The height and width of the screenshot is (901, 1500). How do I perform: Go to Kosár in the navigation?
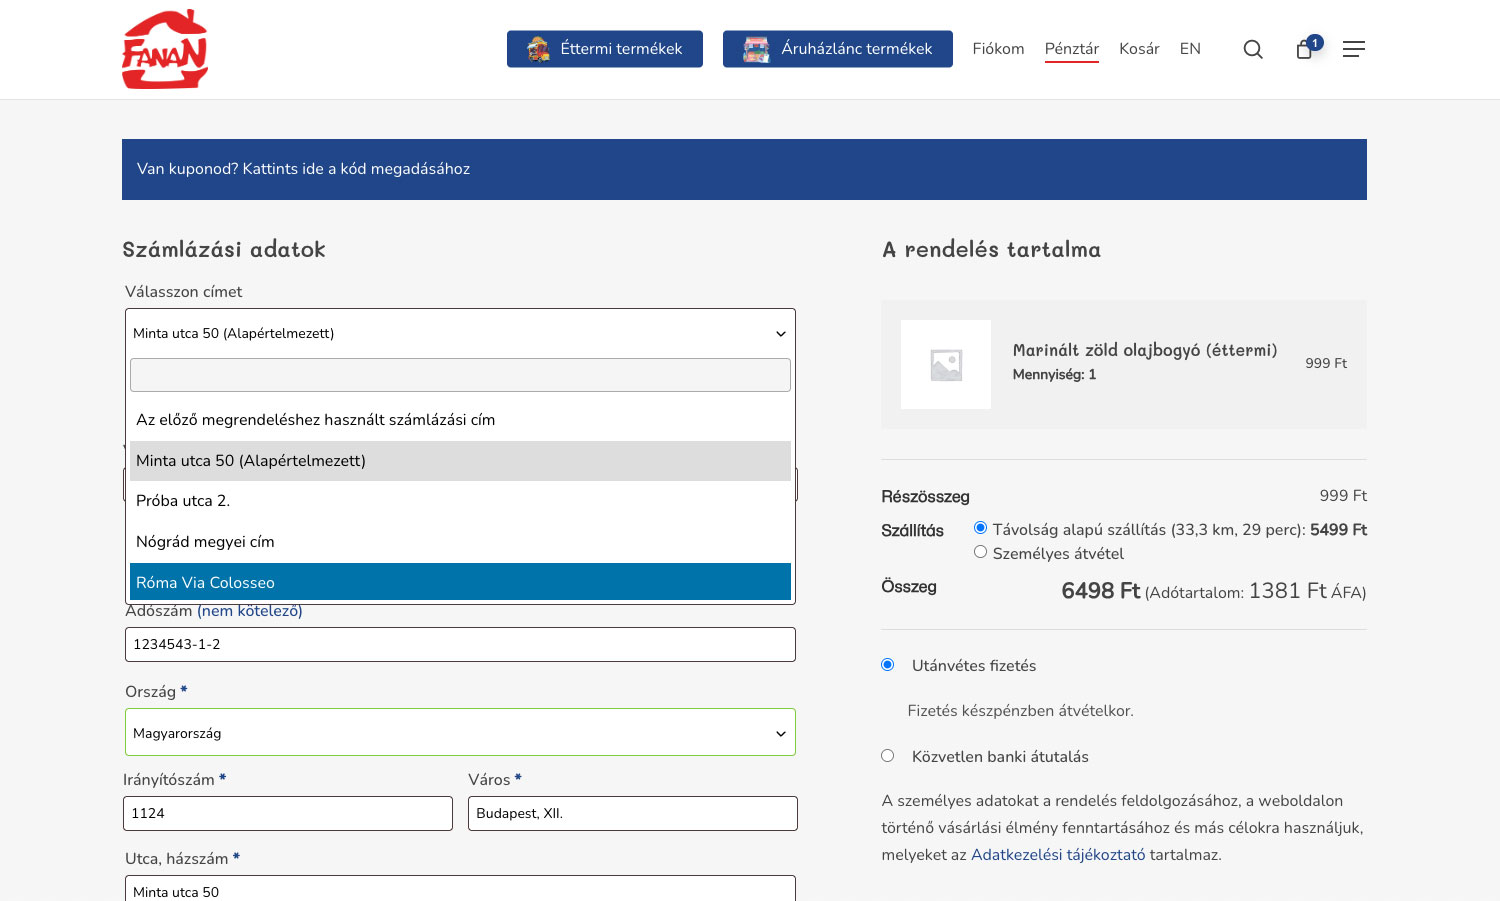click(1139, 49)
